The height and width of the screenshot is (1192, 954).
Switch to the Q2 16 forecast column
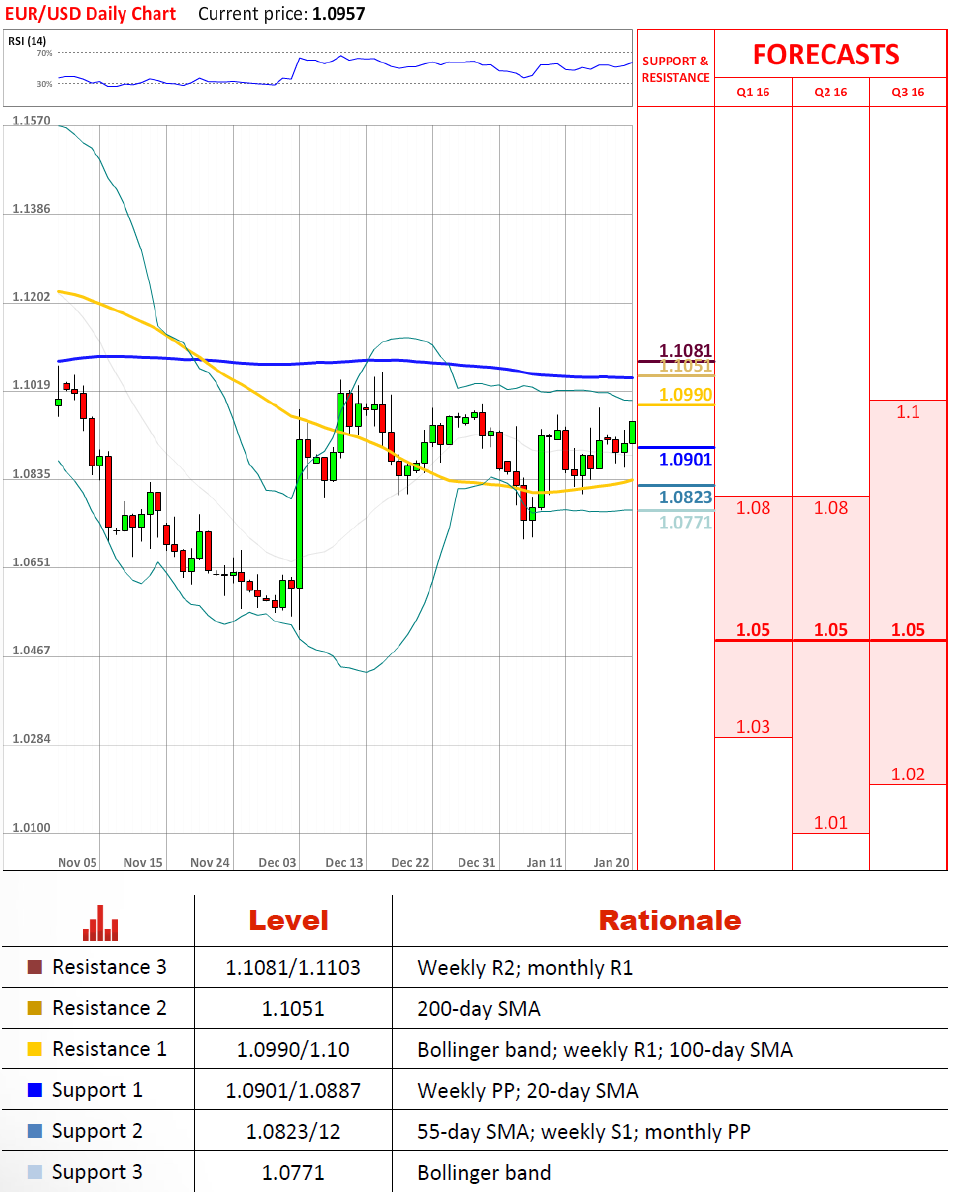[x=831, y=92]
